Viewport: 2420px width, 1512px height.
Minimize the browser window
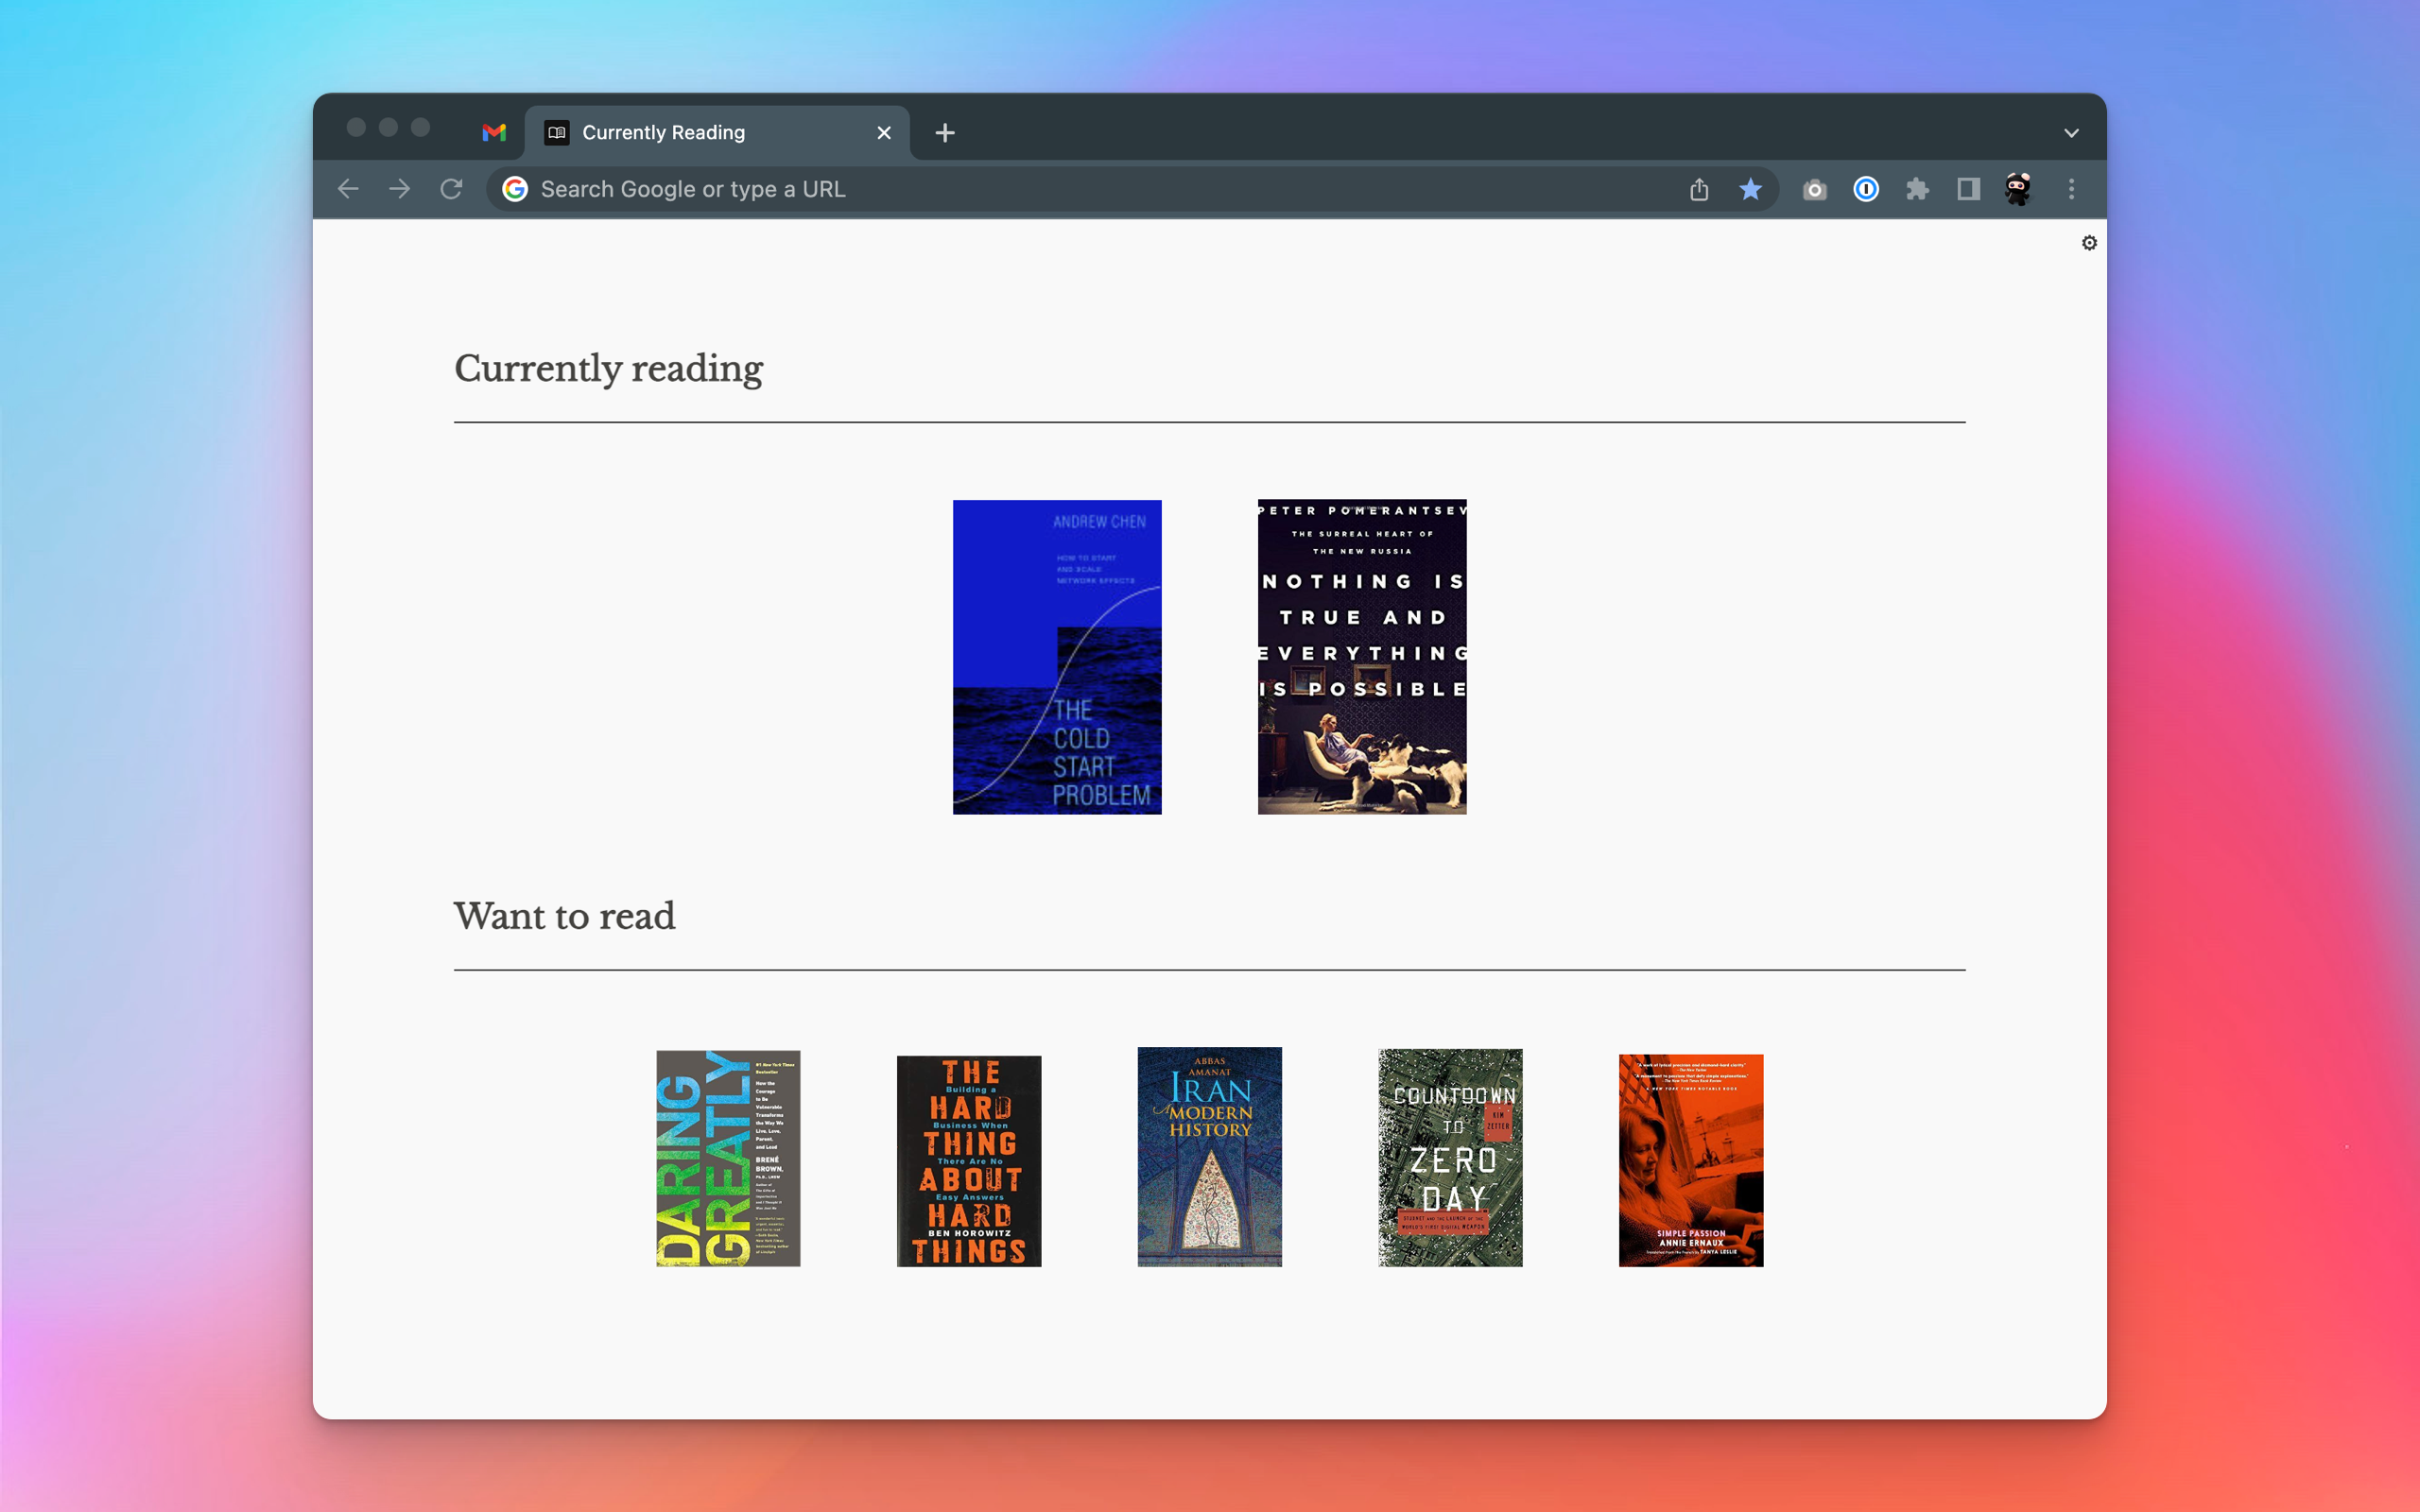pyautogui.click(x=388, y=127)
